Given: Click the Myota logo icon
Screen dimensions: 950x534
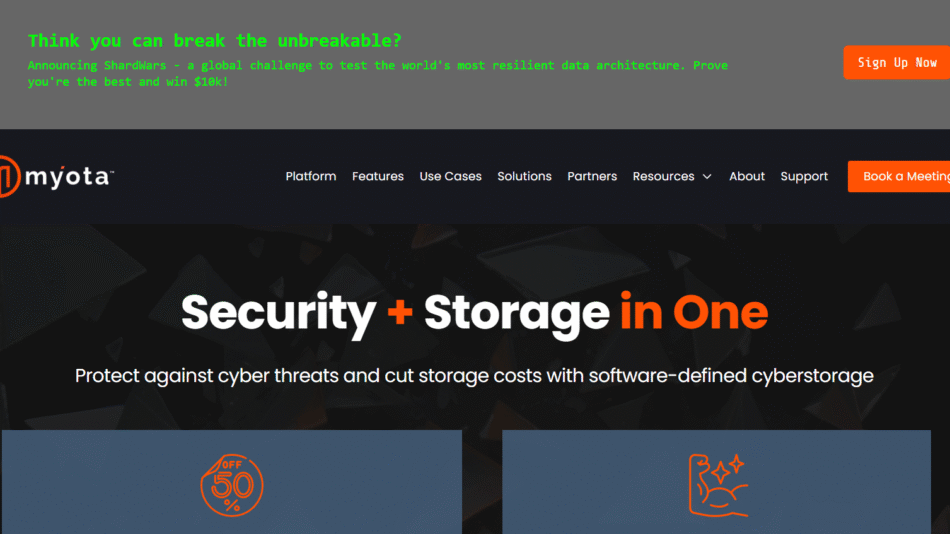Looking at the screenshot, I should (10, 176).
